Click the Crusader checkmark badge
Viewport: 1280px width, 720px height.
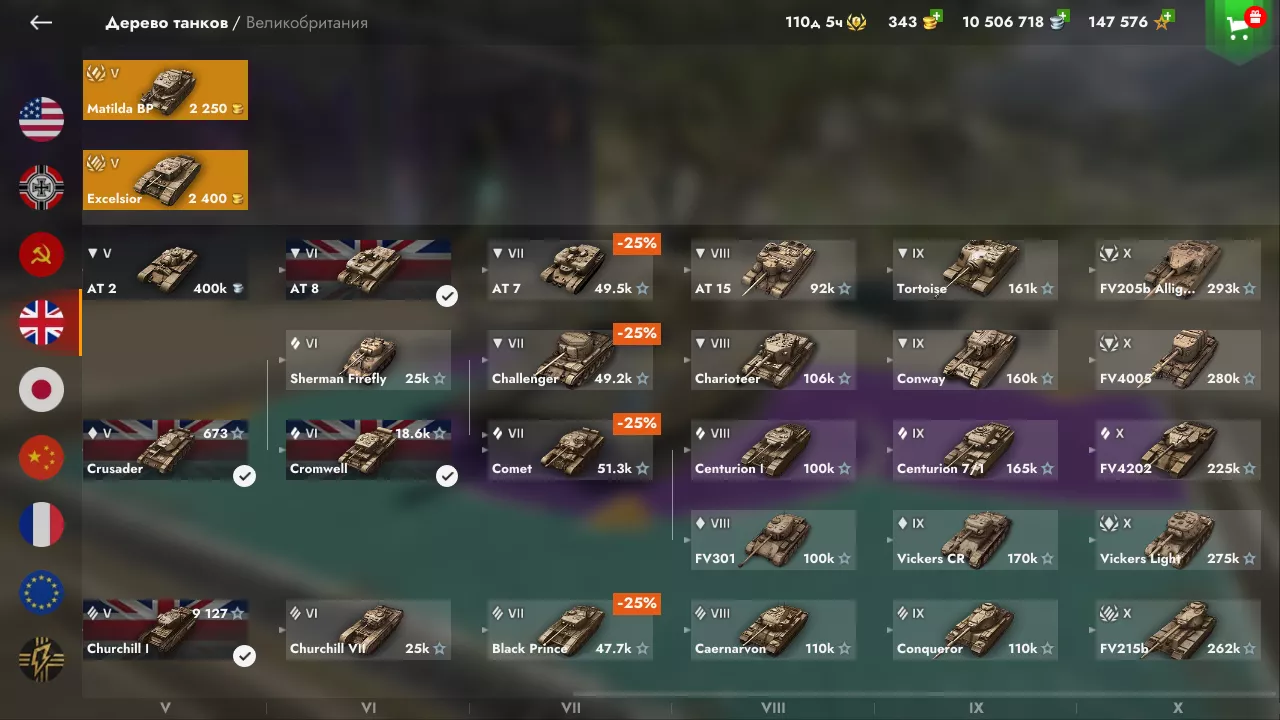pos(244,476)
